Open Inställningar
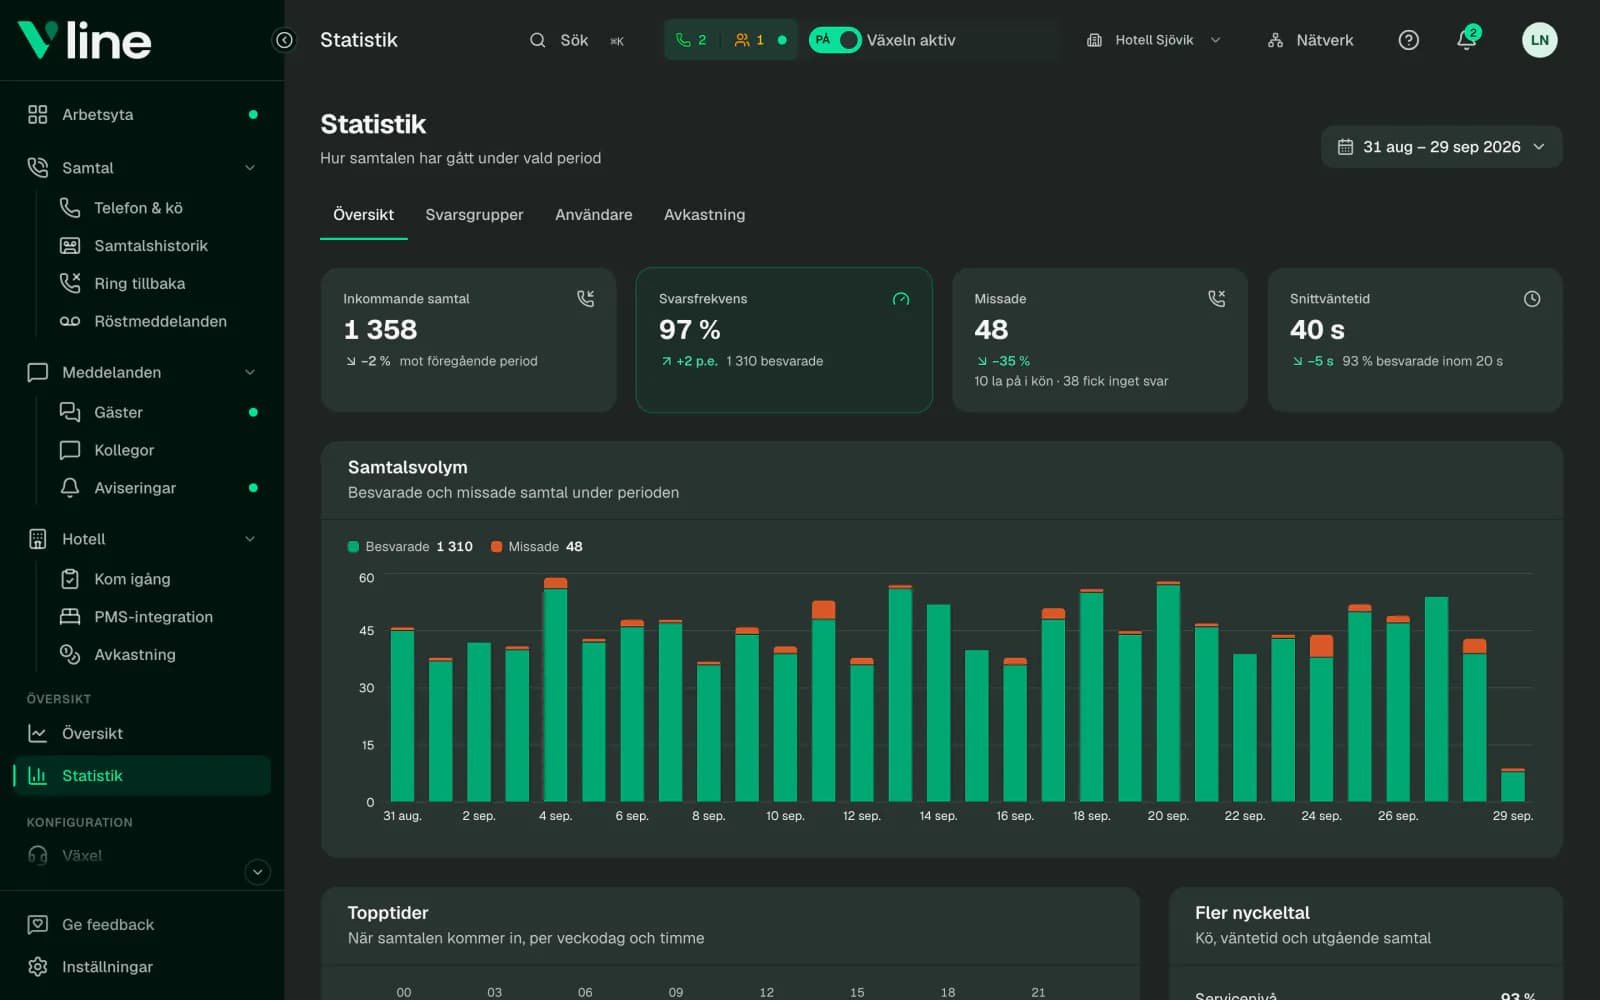This screenshot has height=1000, width=1600. point(142,967)
